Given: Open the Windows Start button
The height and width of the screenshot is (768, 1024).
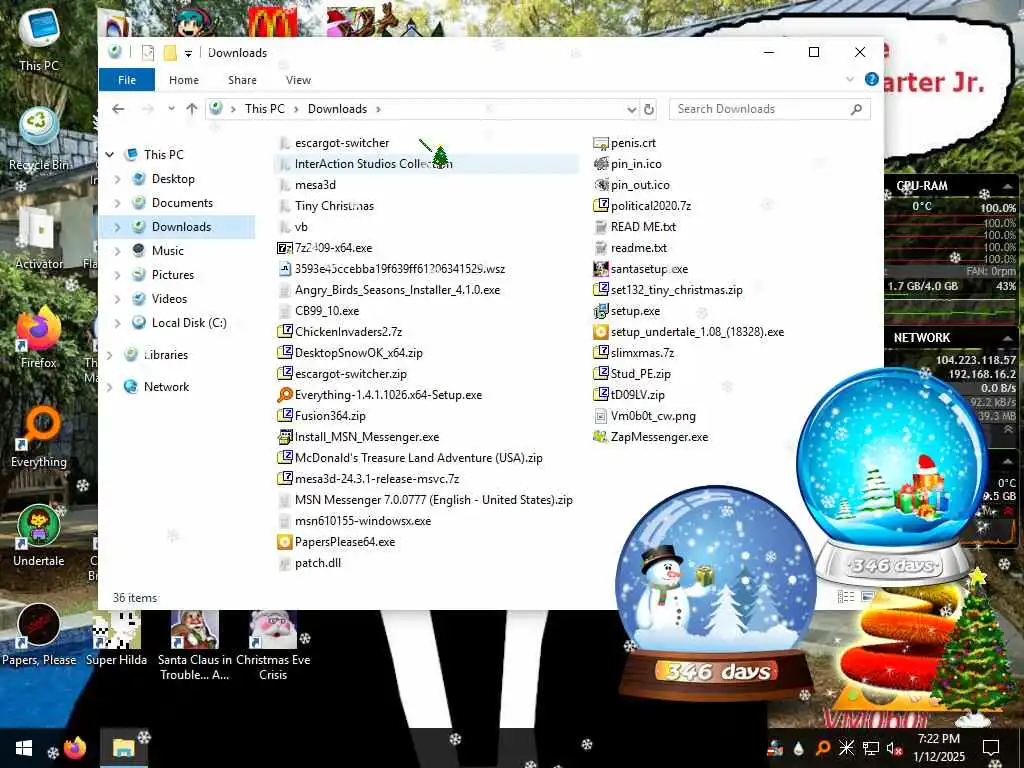Looking at the screenshot, I should click(24, 748).
